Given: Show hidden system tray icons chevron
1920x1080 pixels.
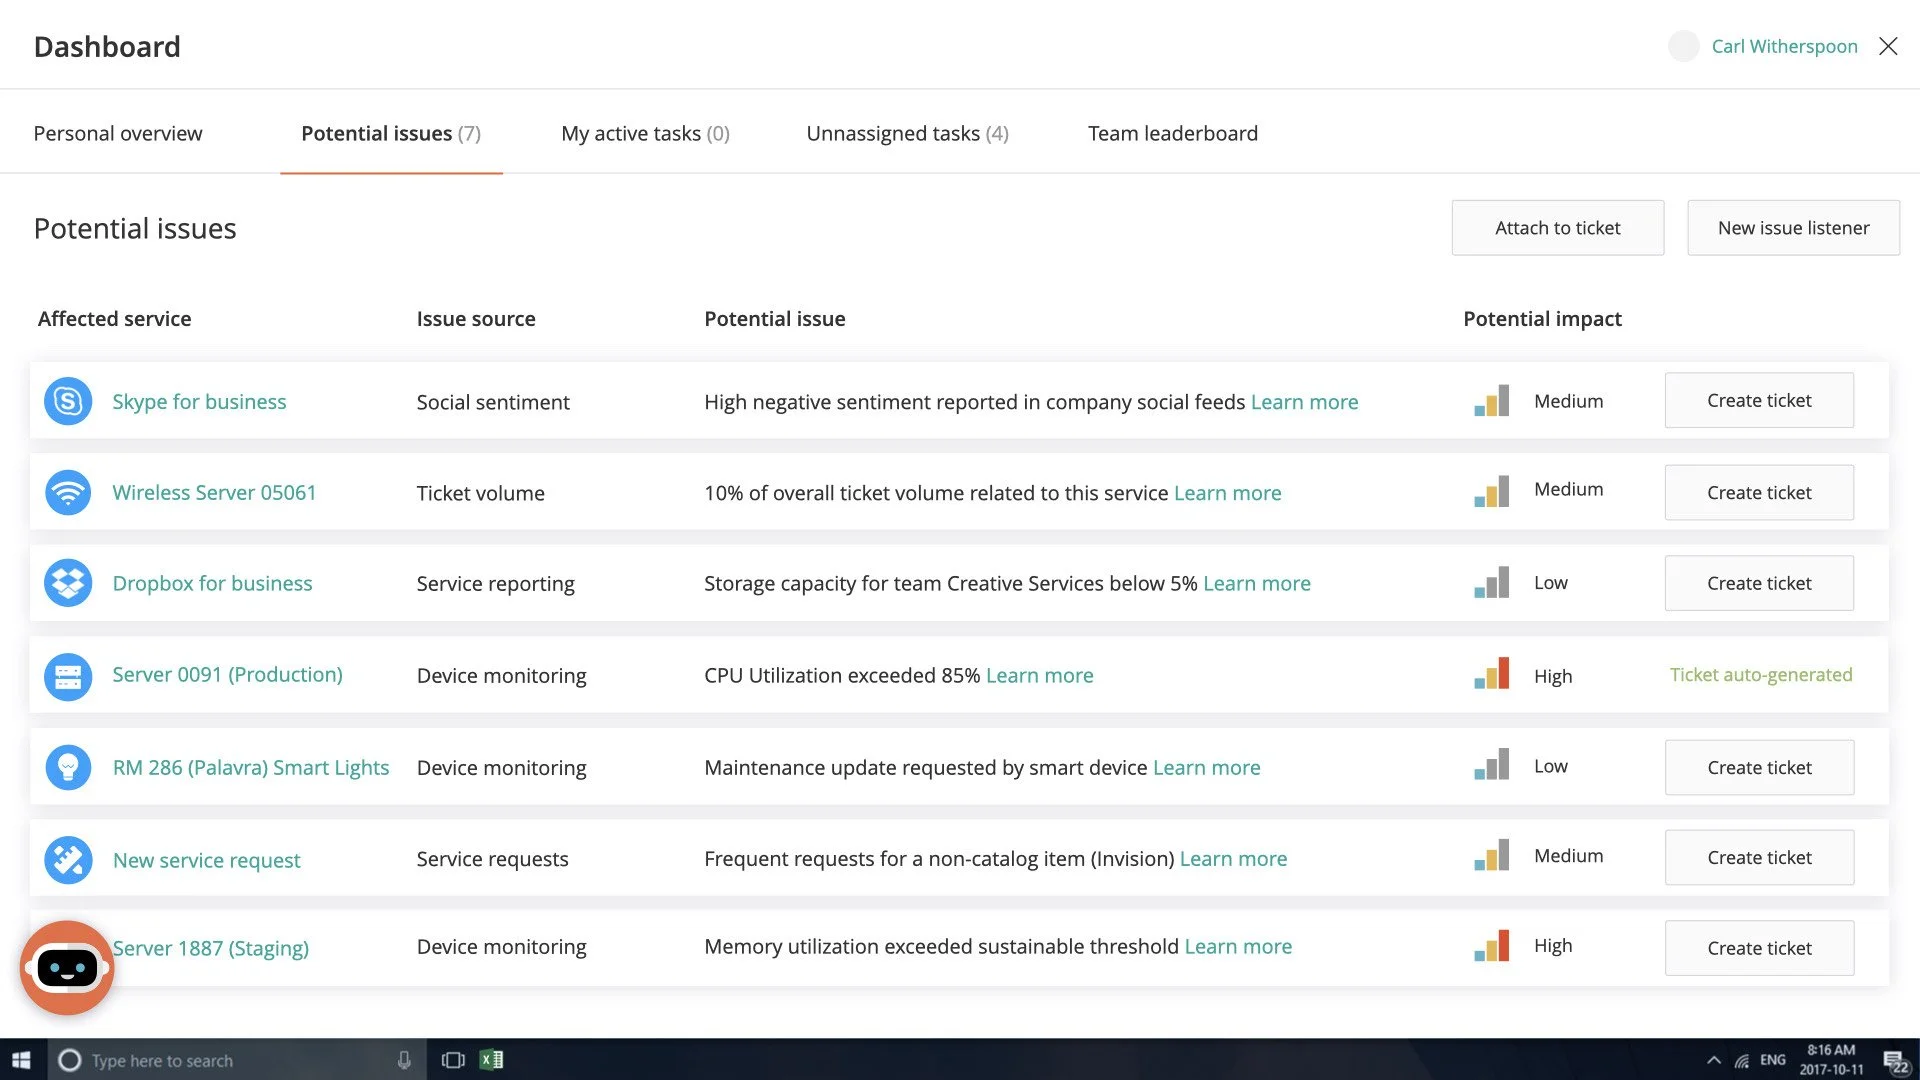Looking at the screenshot, I should tap(1713, 1060).
